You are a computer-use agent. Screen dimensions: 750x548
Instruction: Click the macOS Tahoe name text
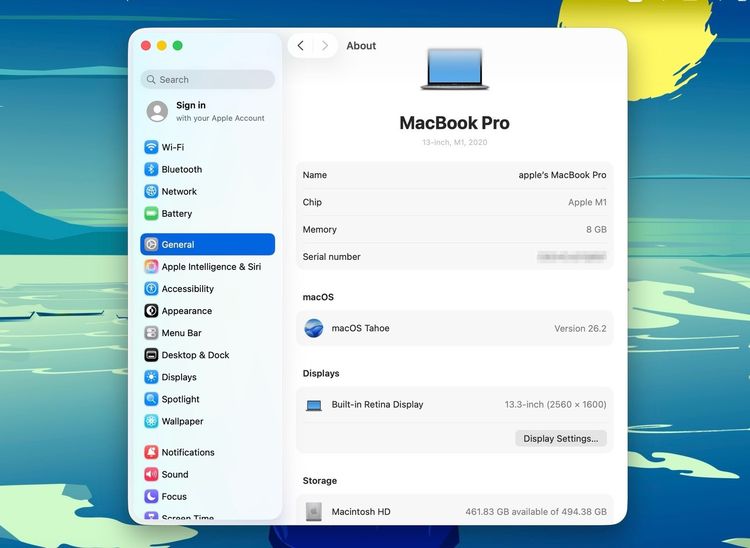click(360, 329)
